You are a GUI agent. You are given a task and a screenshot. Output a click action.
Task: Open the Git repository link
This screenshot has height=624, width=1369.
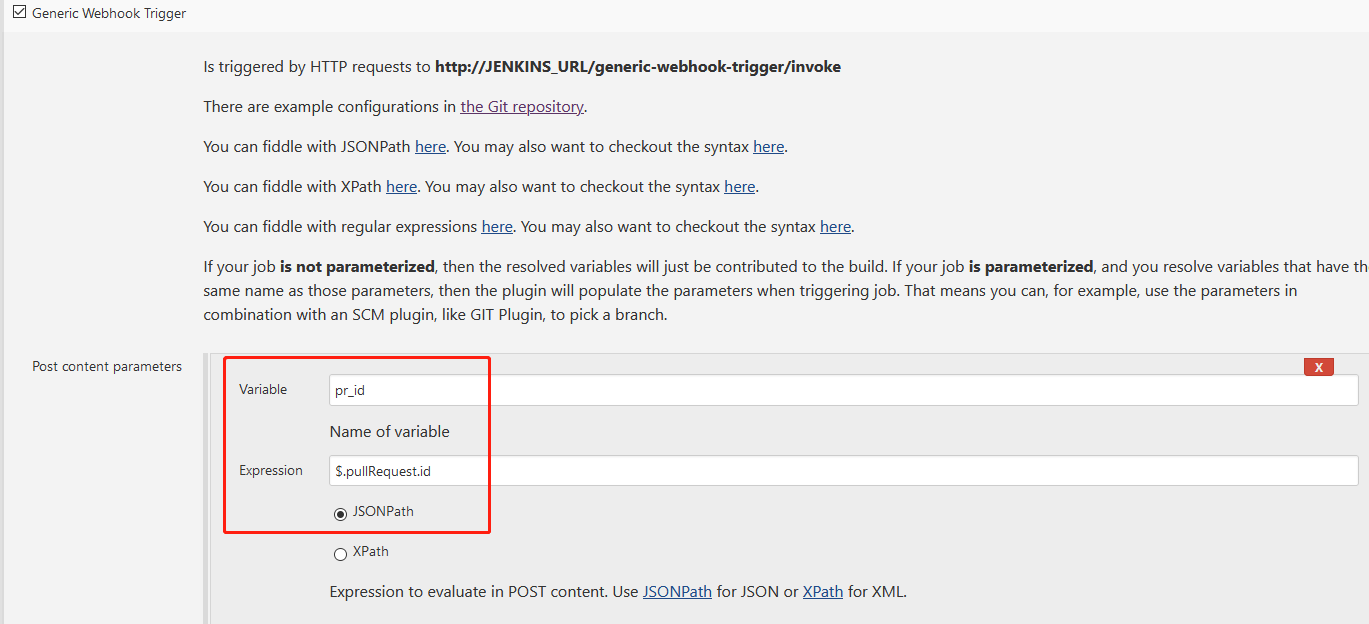522,106
